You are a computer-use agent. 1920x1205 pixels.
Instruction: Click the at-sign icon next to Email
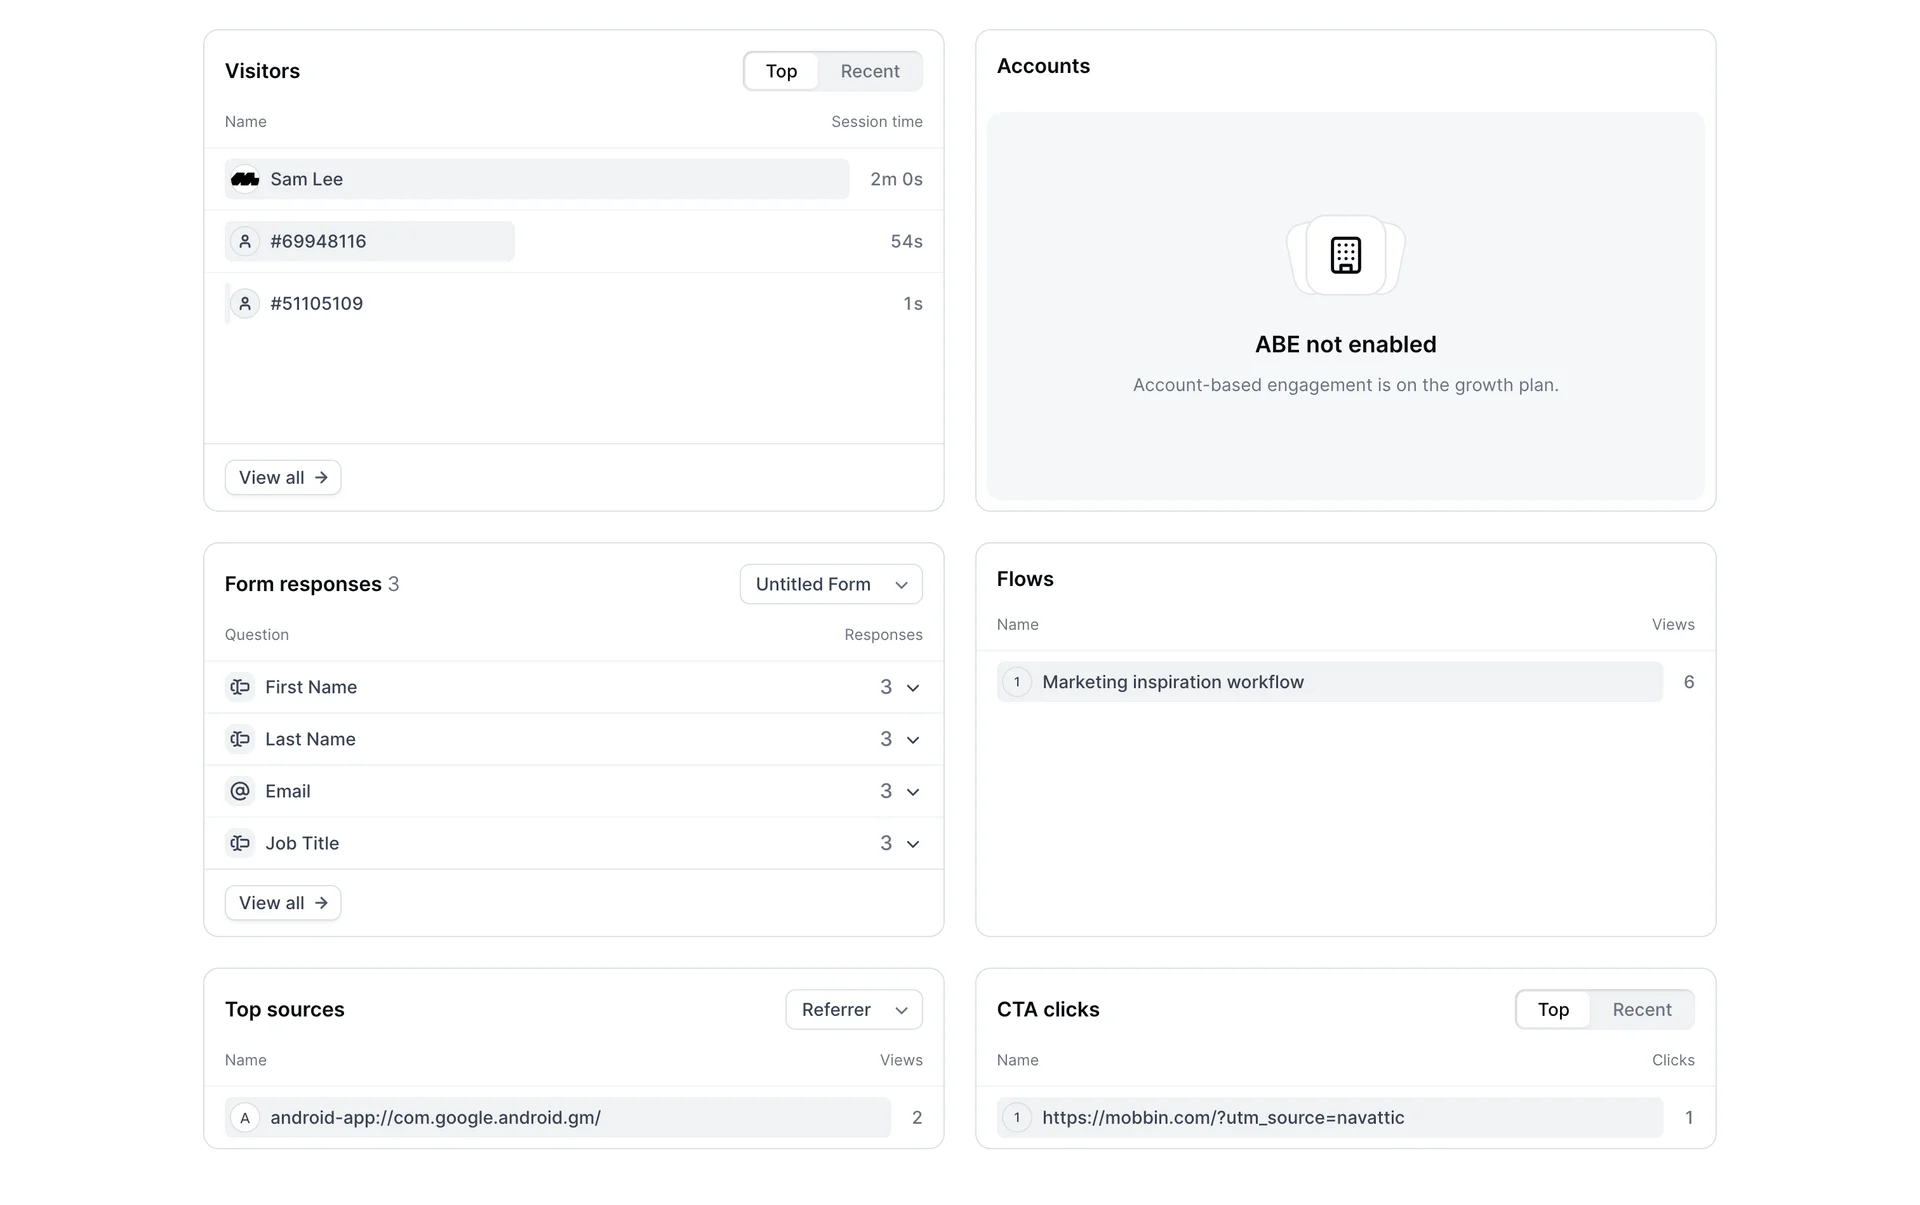[x=240, y=791]
